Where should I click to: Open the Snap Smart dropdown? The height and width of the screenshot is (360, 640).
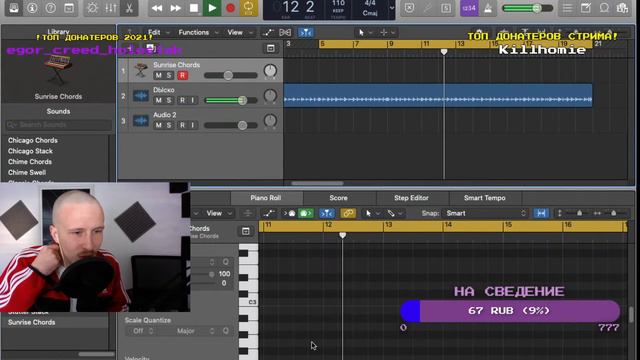486,213
